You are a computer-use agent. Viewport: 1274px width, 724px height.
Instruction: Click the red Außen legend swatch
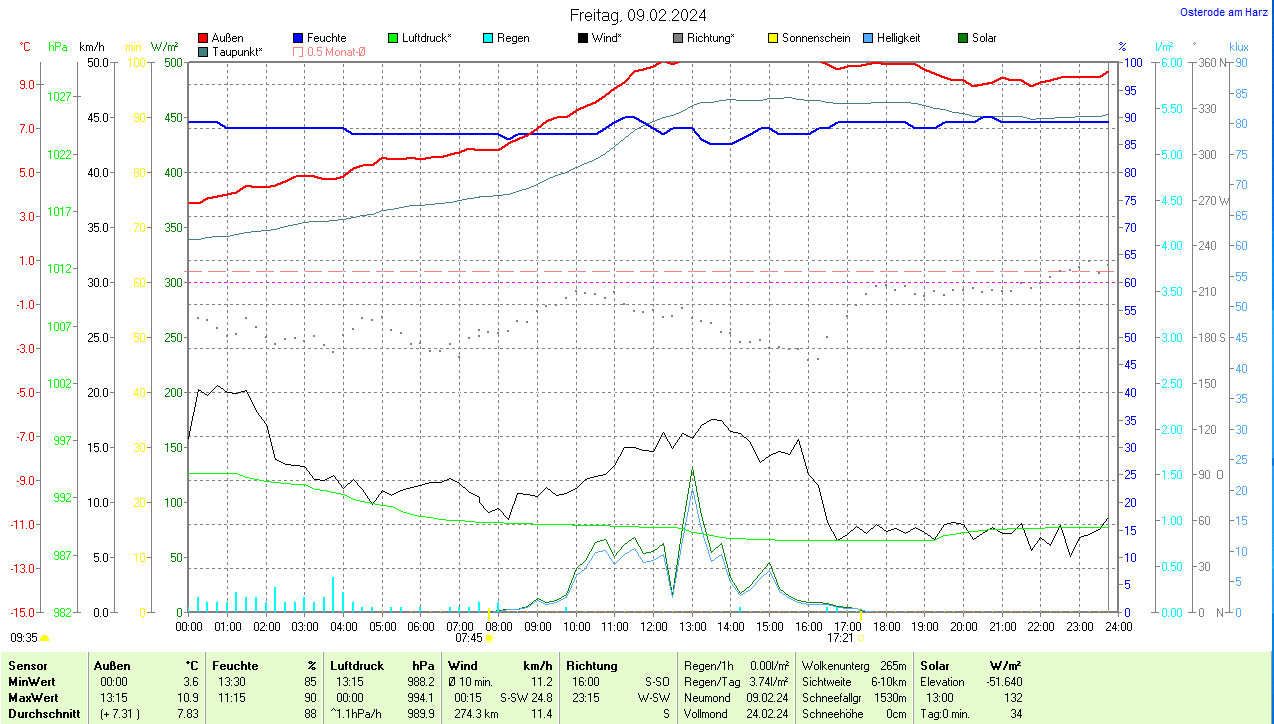(x=203, y=38)
